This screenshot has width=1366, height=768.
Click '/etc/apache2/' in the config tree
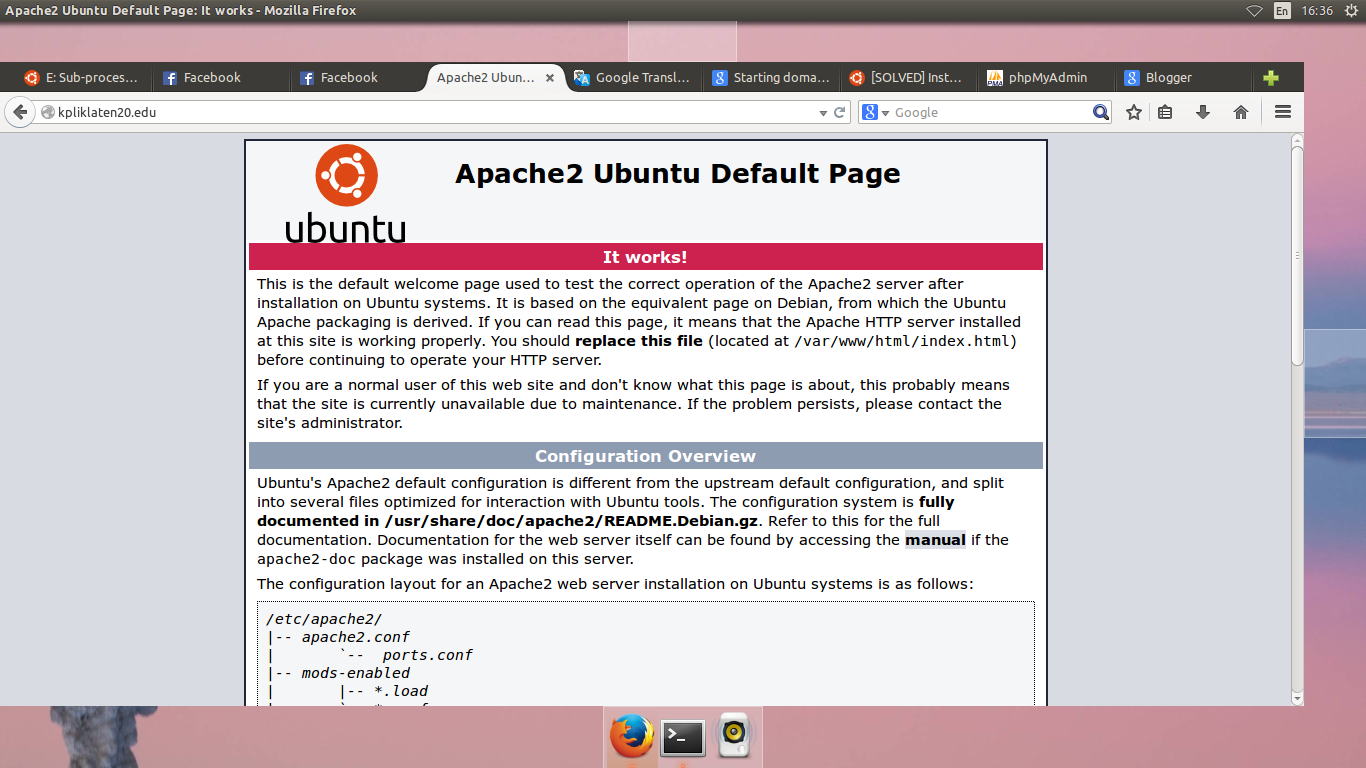coord(324,619)
